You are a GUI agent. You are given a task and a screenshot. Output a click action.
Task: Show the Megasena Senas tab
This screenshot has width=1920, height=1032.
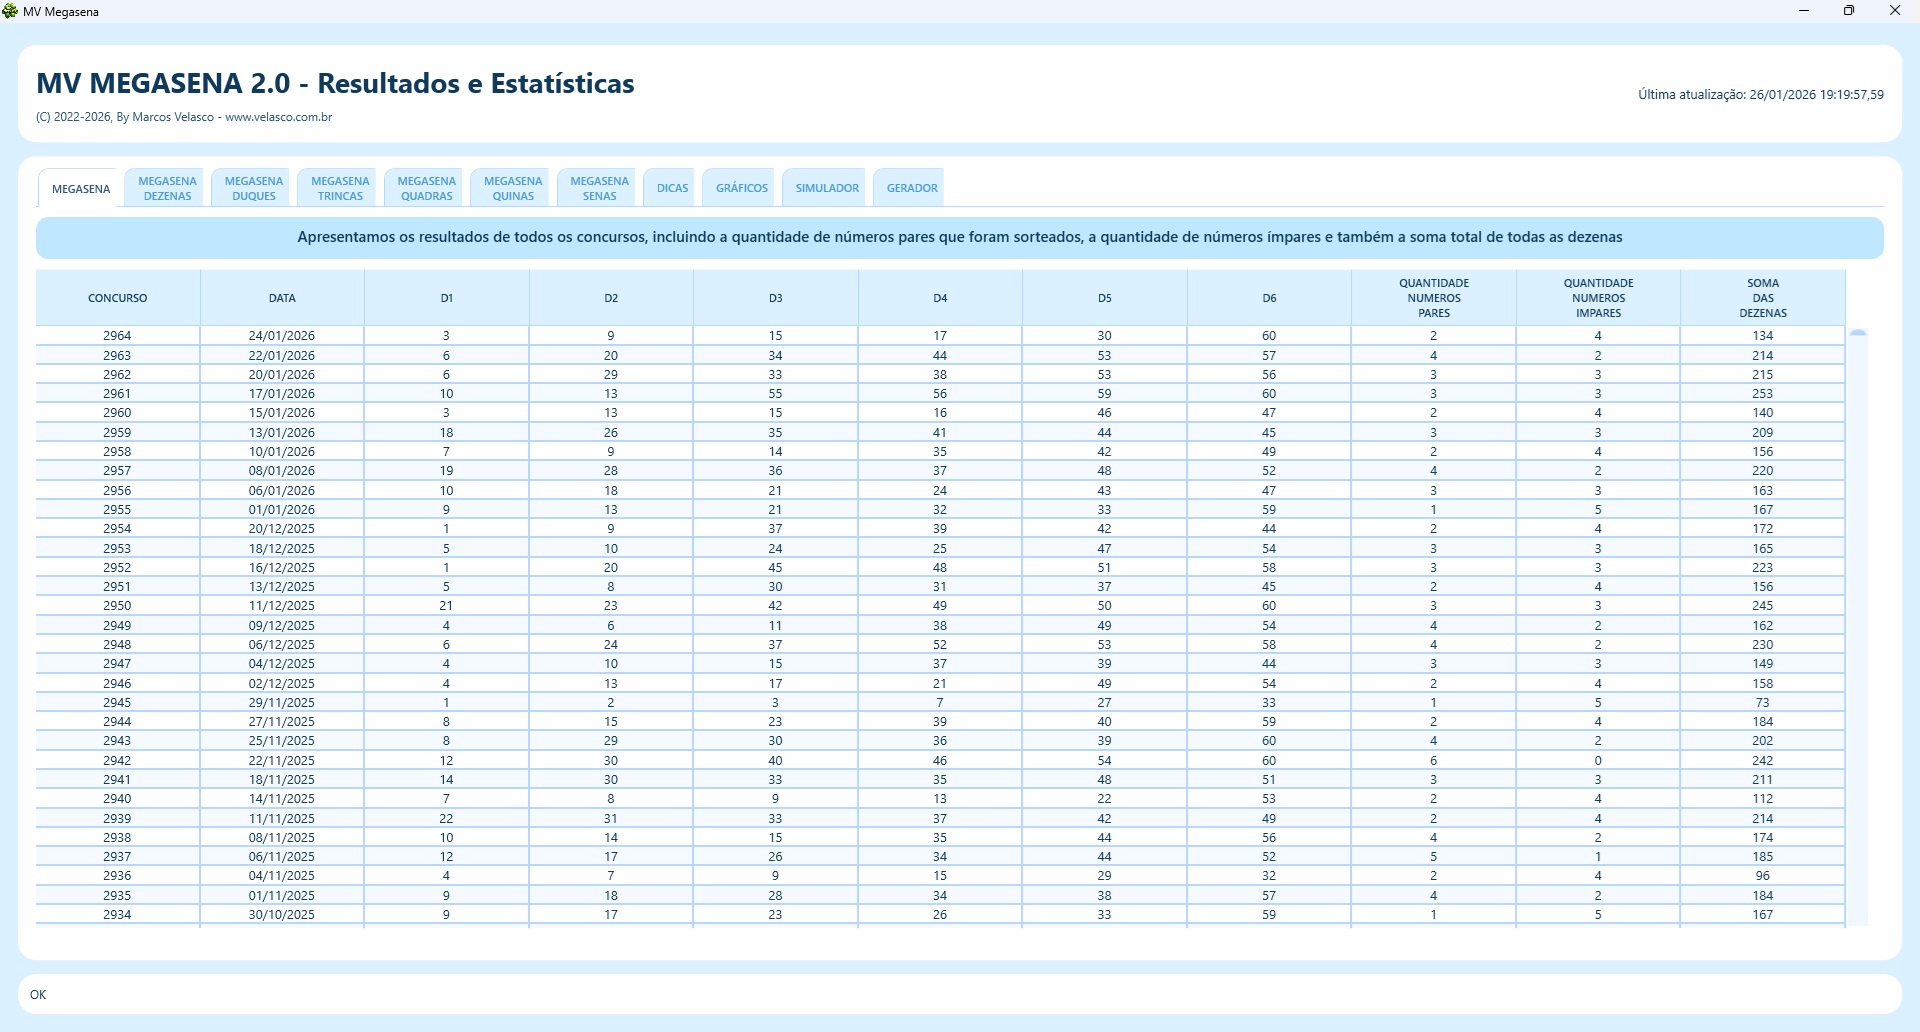click(x=599, y=188)
